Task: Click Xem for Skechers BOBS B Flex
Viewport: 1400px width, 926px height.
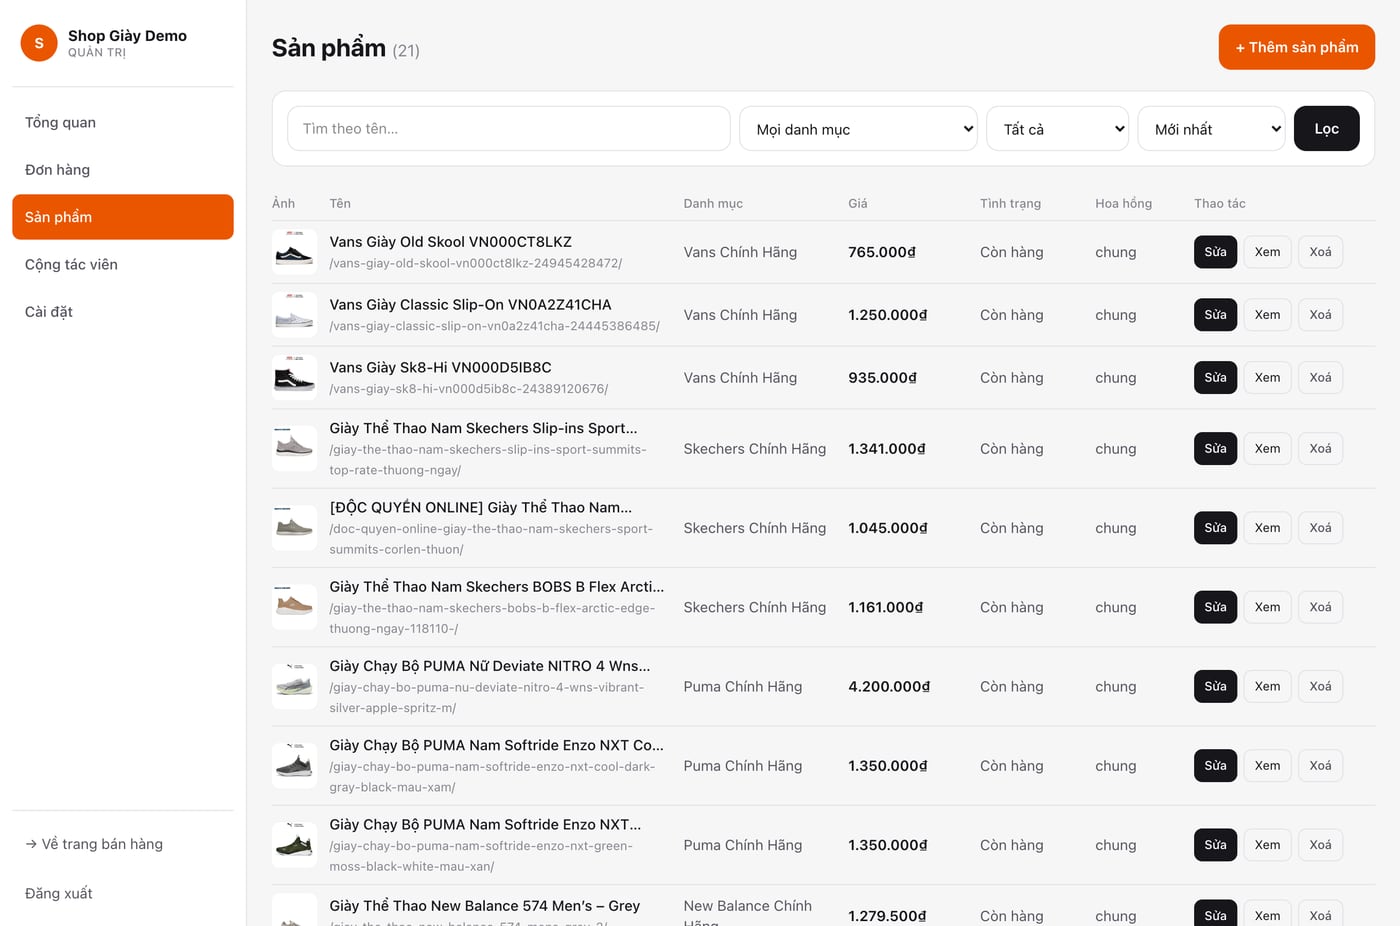Action: (x=1267, y=607)
